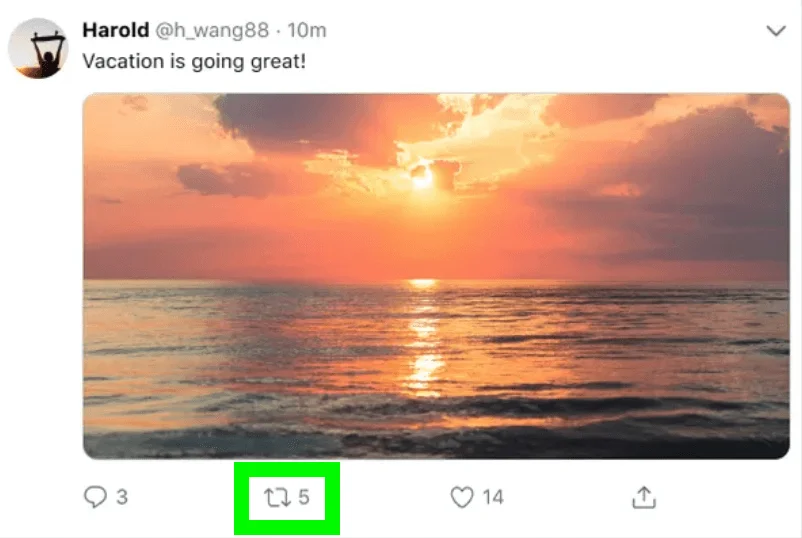
Task: Click the bright sun in the photo
Action: point(422,177)
